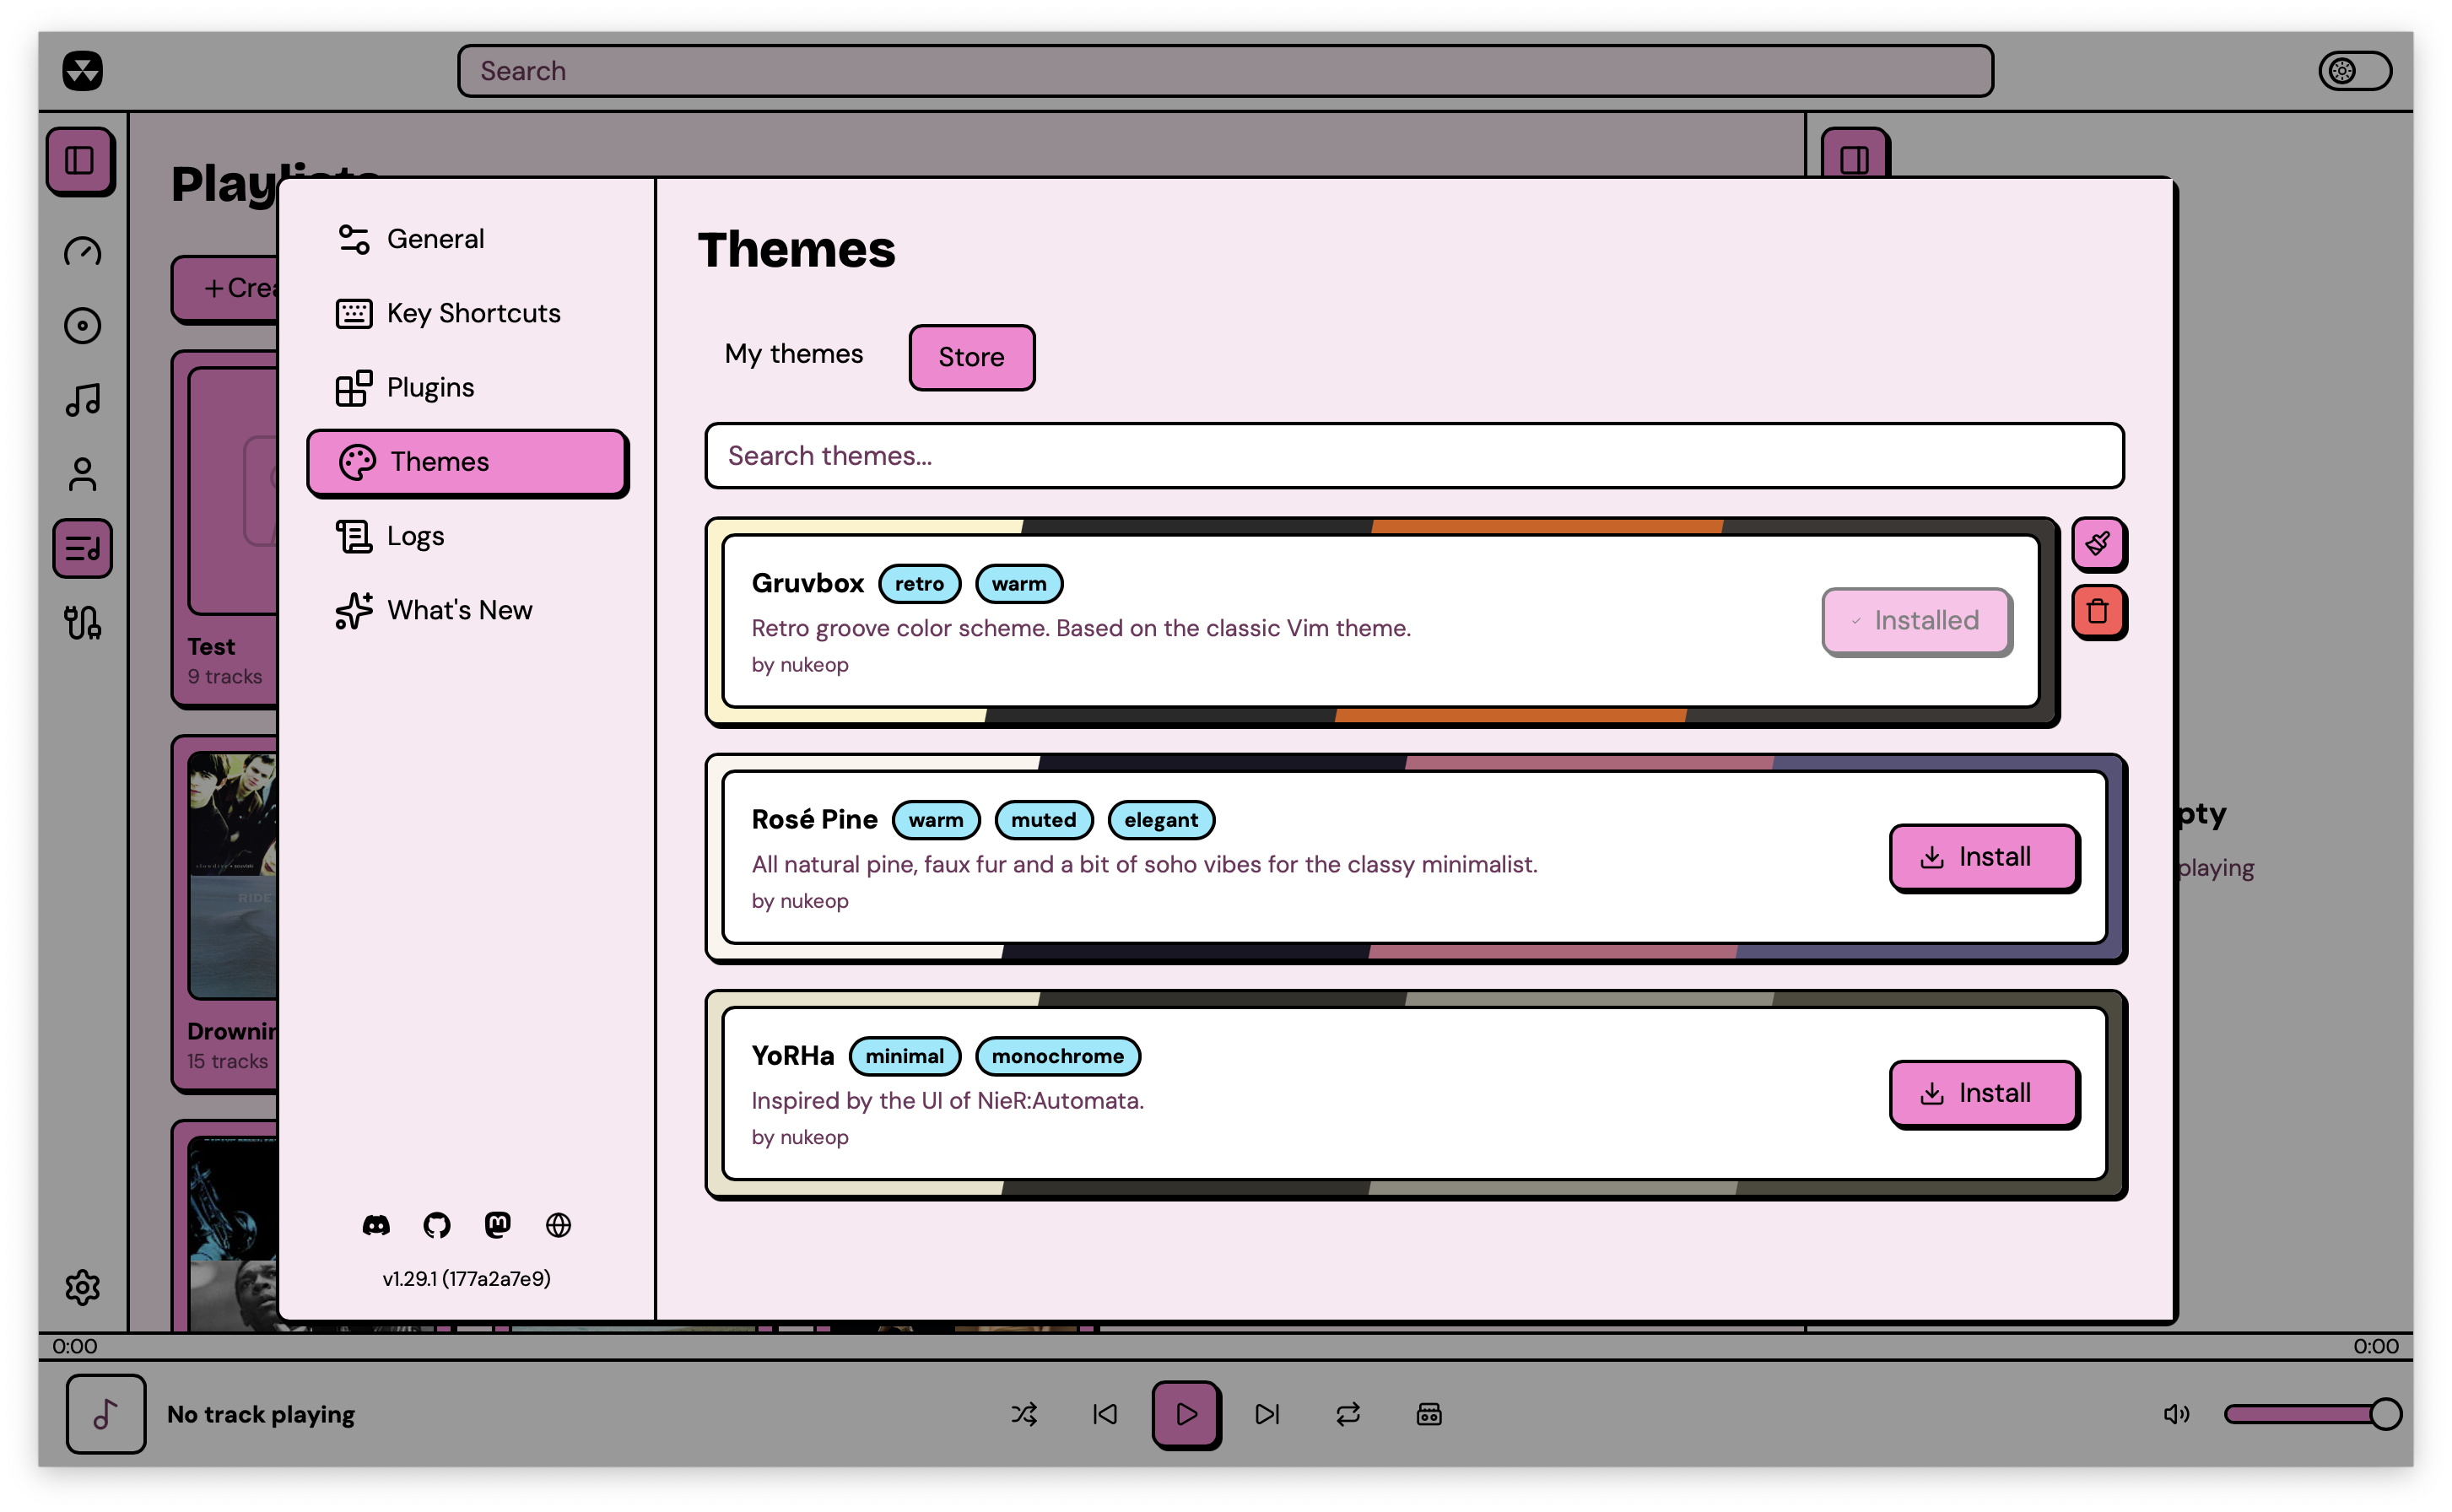This screenshot has width=2452, height=1512.
Task: Open favorite albums via the disc icon
Action: (x=82, y=325)
